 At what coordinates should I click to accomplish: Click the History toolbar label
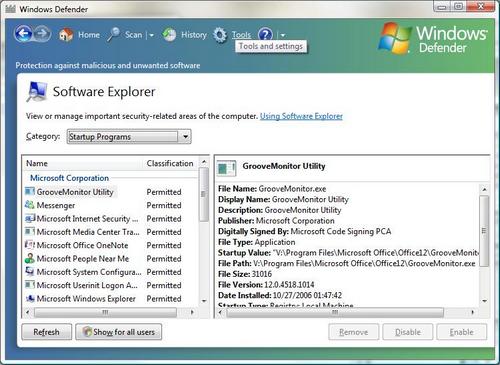[194, 35]
